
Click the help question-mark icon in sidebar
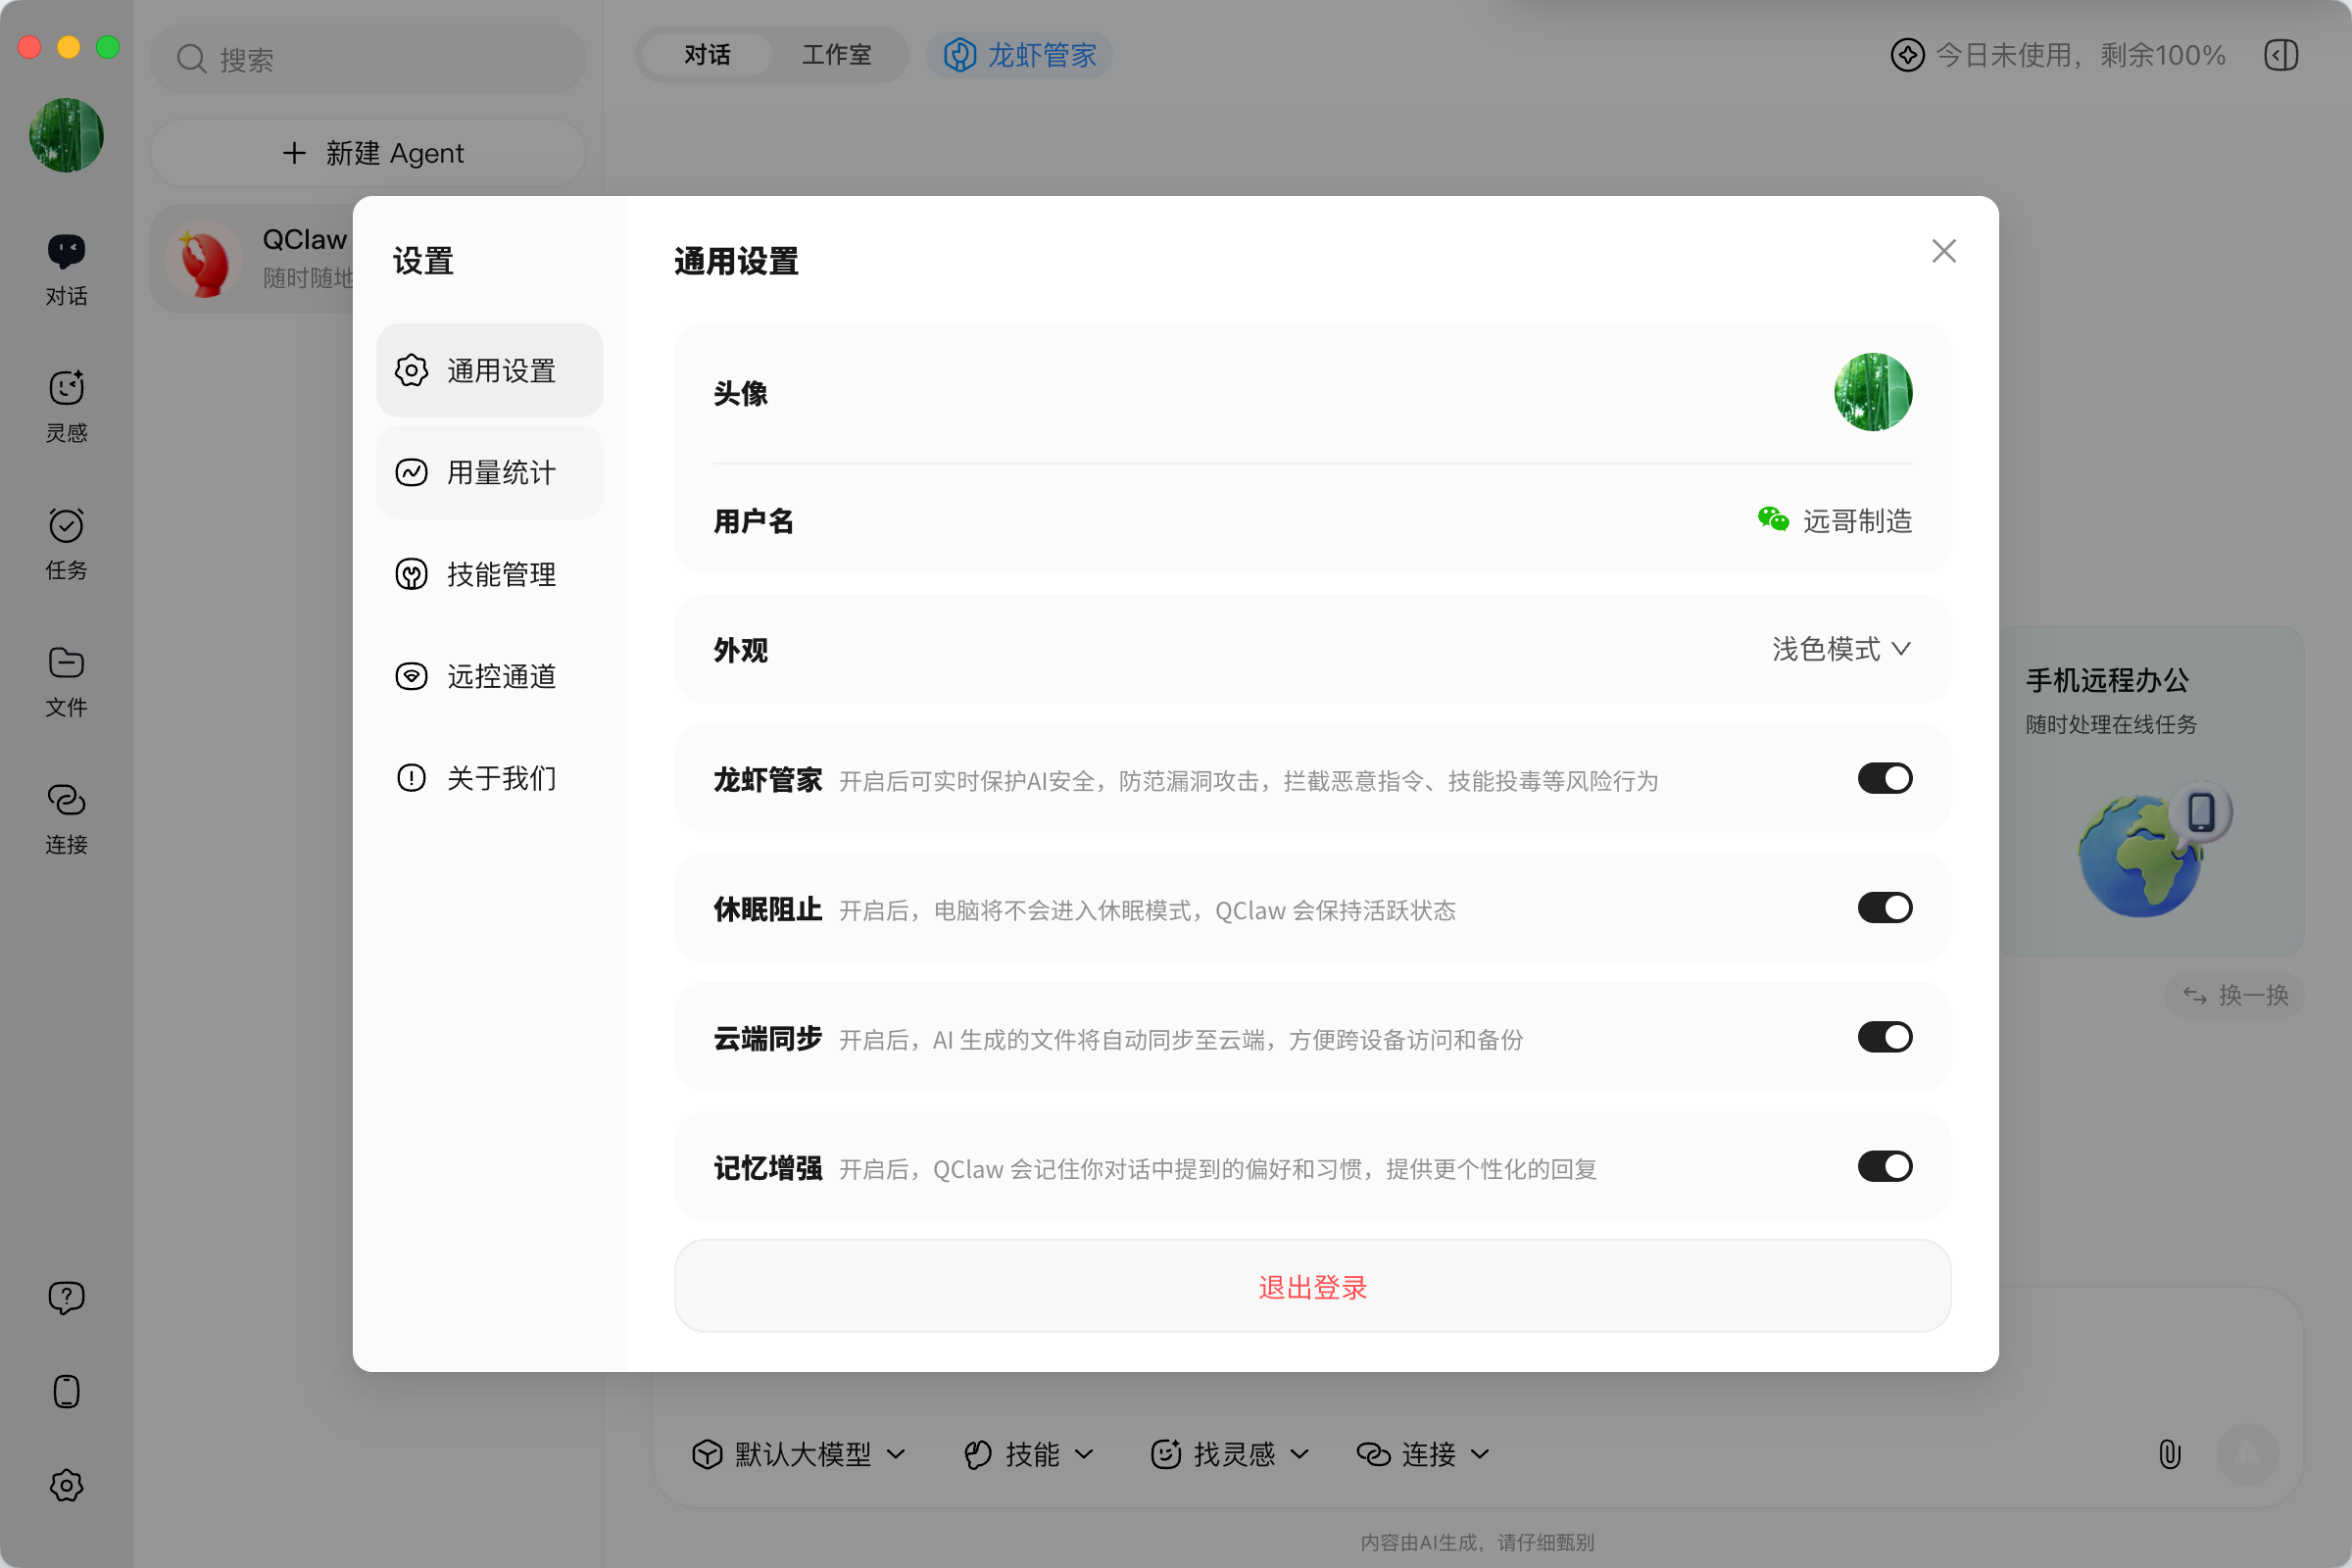[x=66, y=1297]
